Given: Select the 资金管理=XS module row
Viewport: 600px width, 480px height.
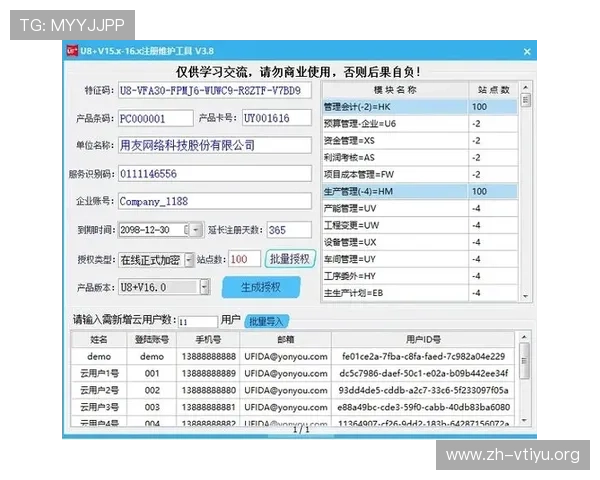Looking at the screenshot, I should (420, 140).
